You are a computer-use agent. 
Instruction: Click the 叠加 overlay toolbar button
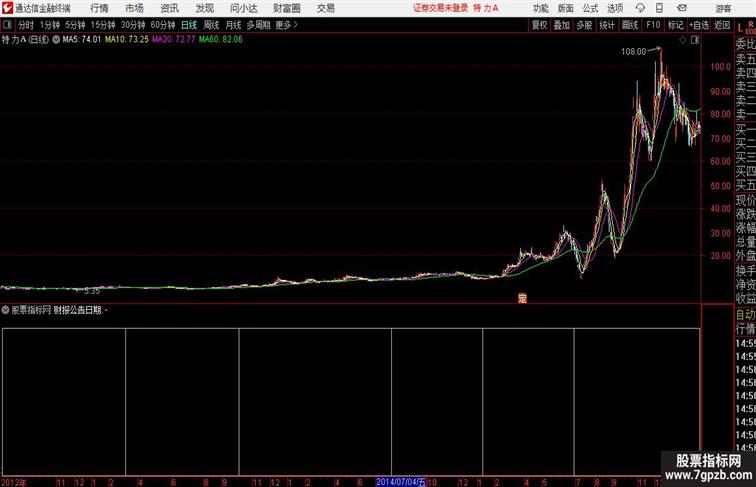point(562,25)
